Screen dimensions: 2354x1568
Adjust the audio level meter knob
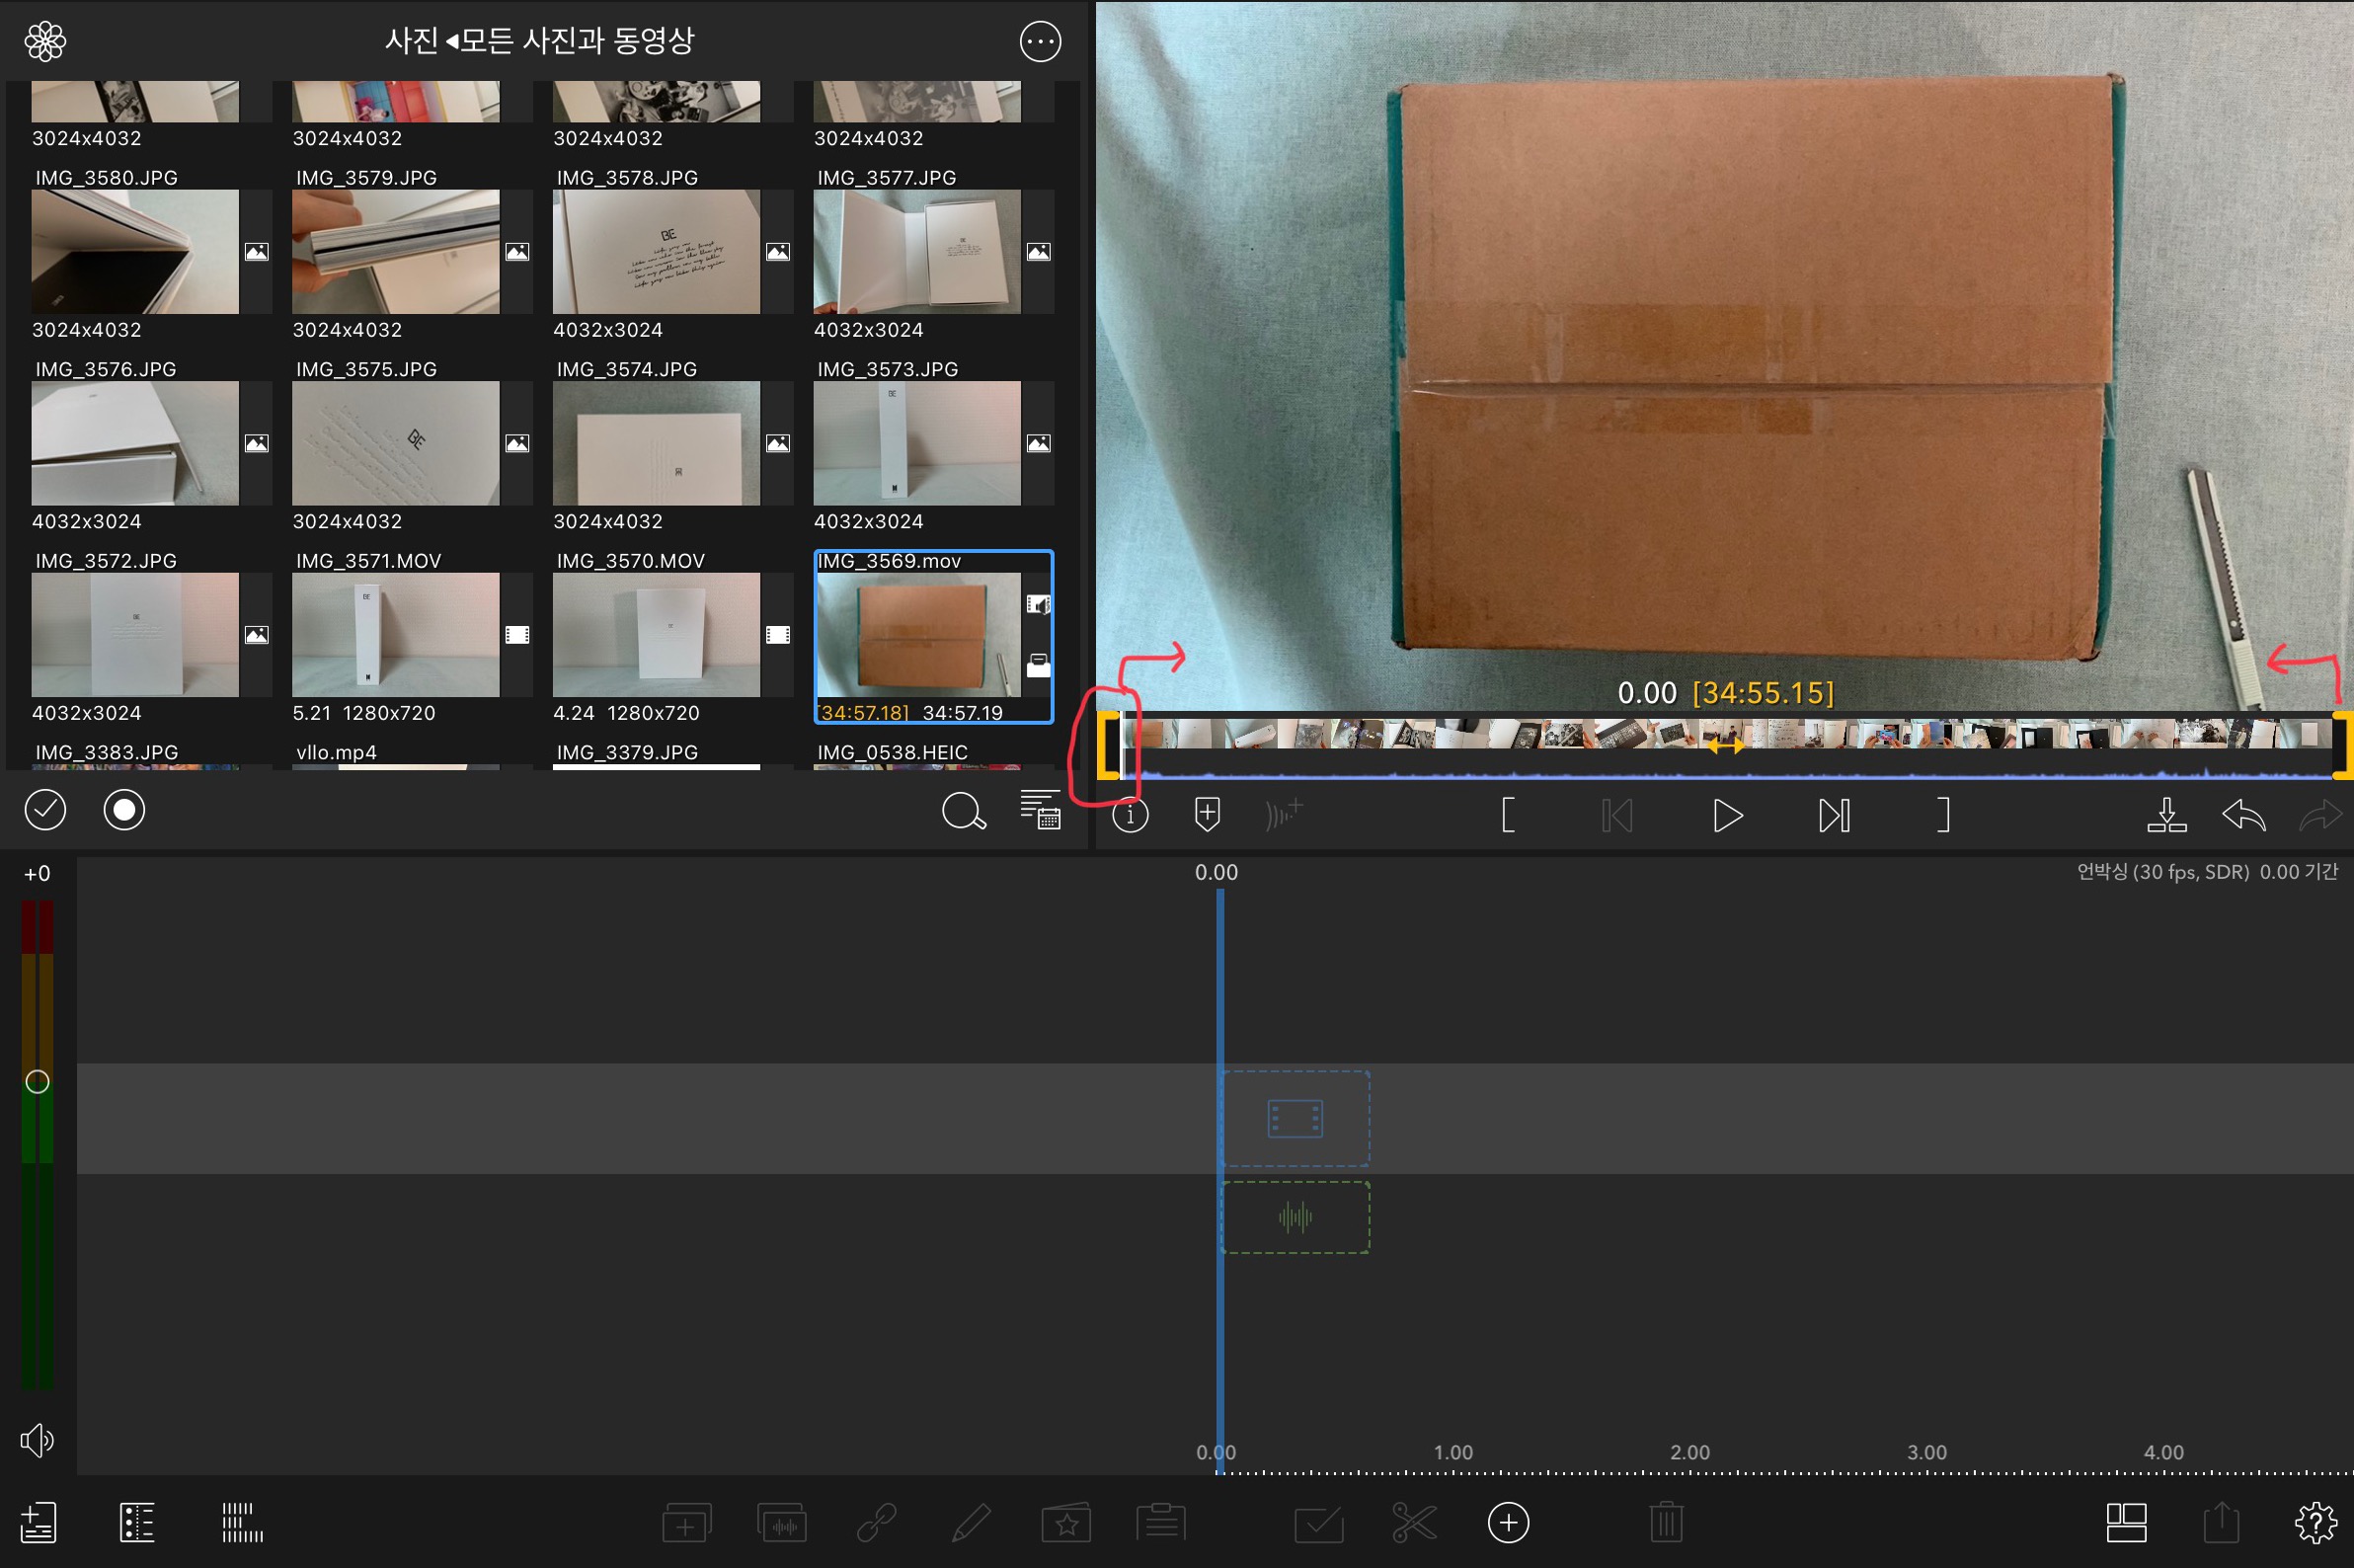[37, 1082]
